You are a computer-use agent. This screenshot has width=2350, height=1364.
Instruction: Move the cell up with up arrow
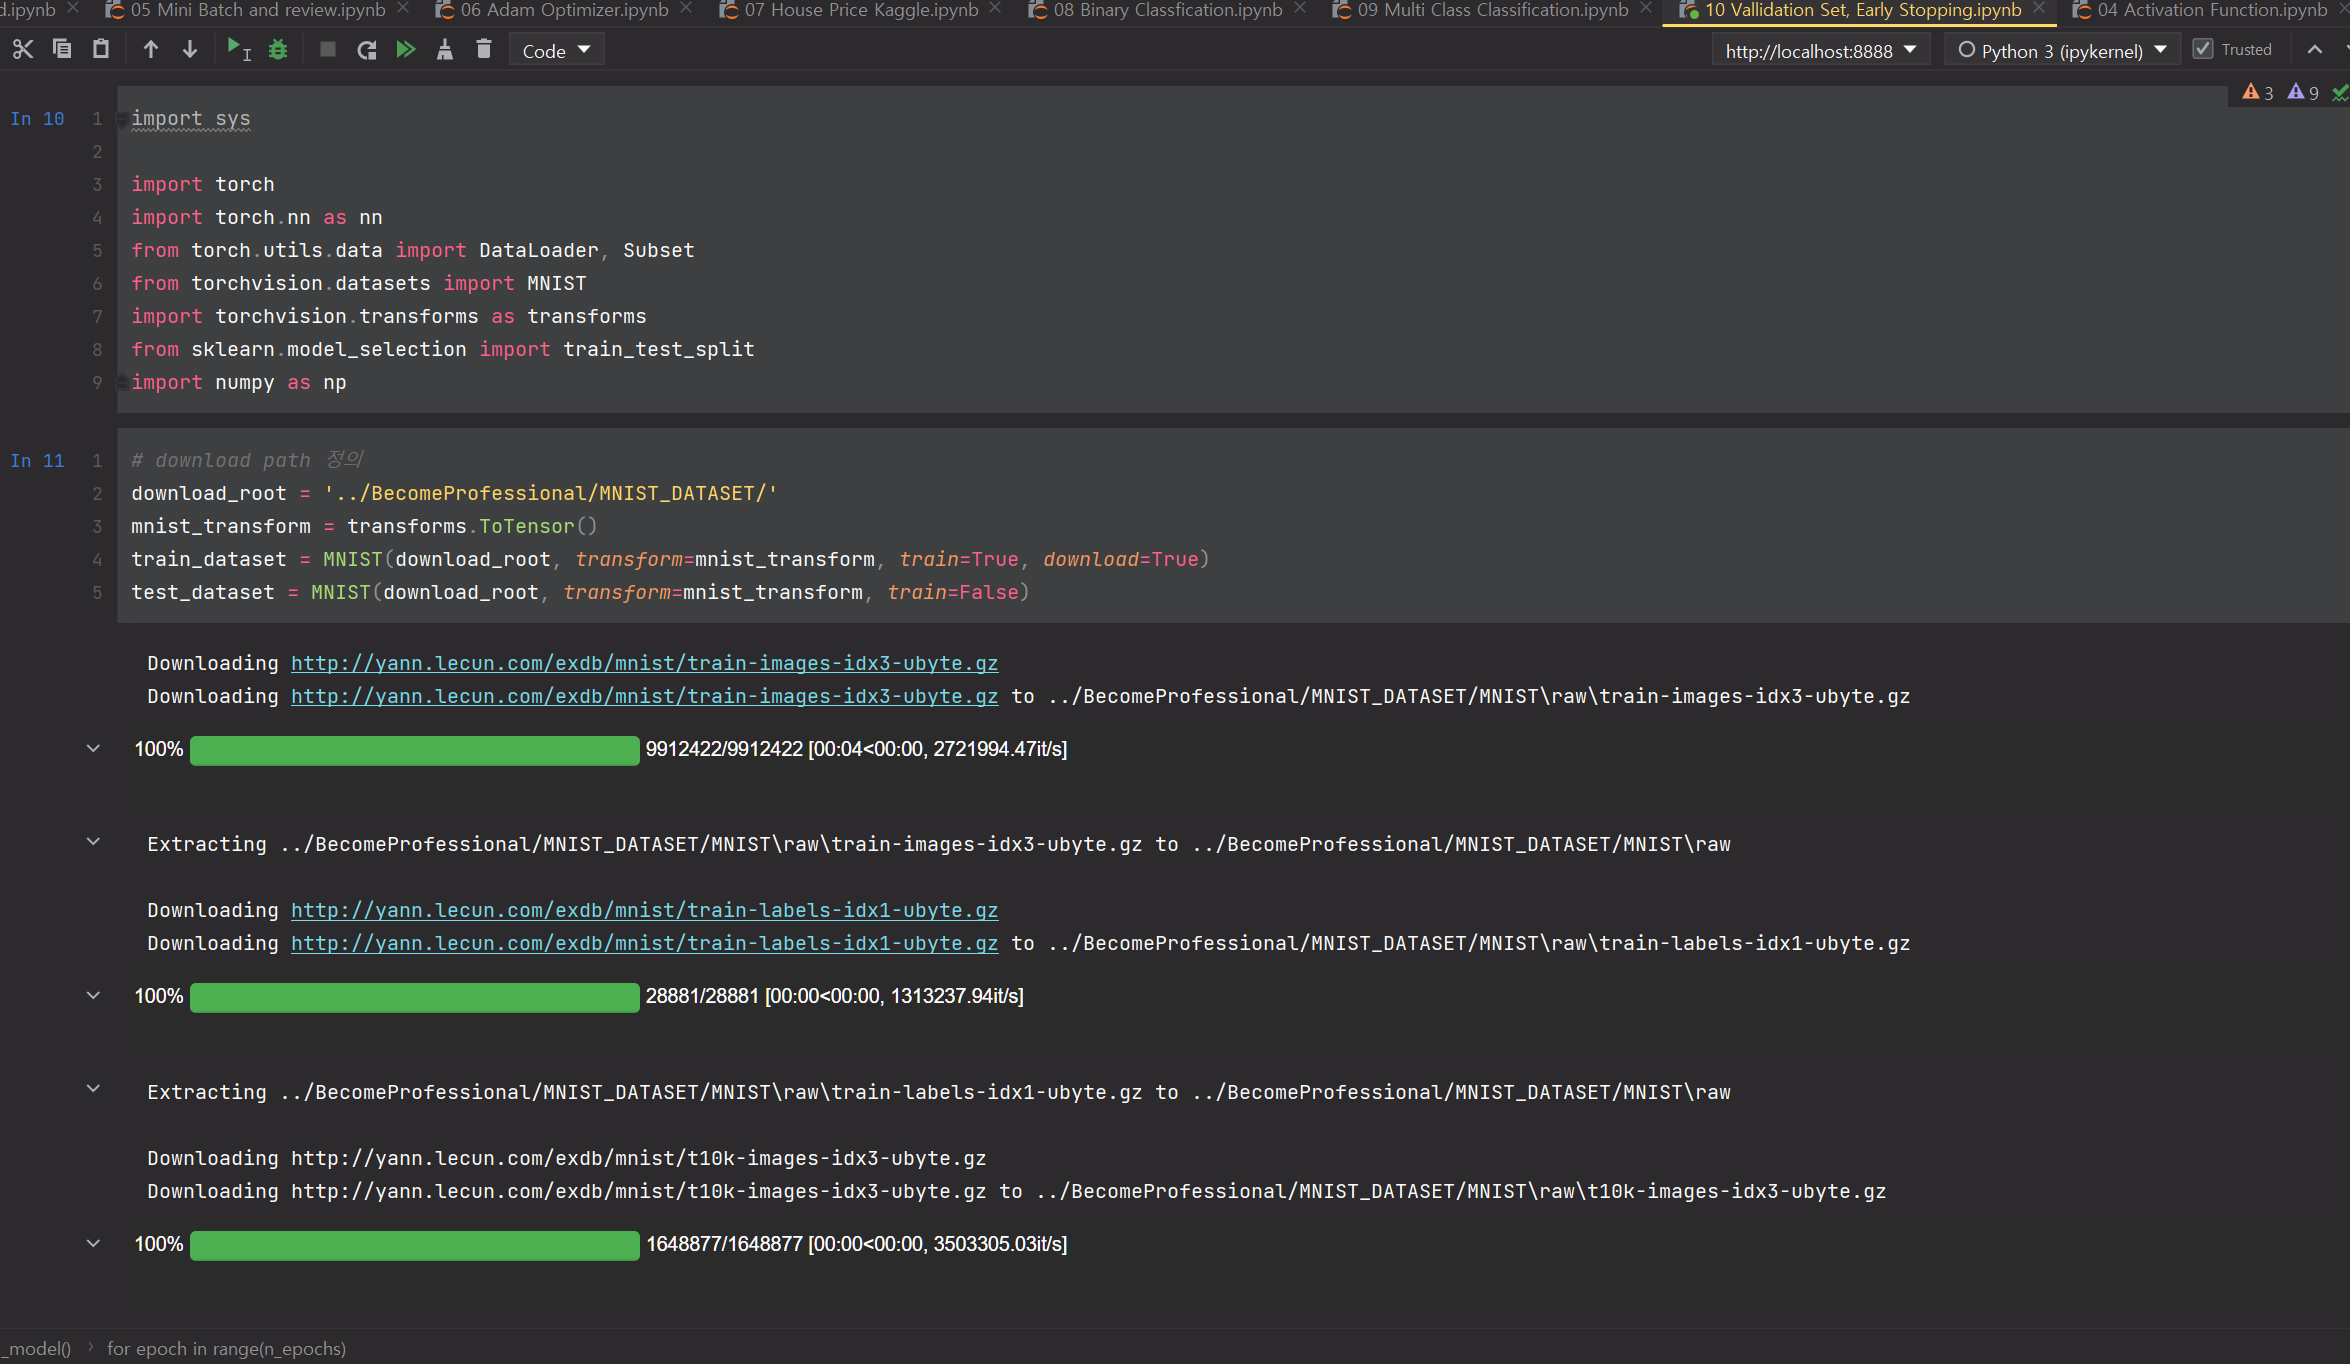[151, 50]
